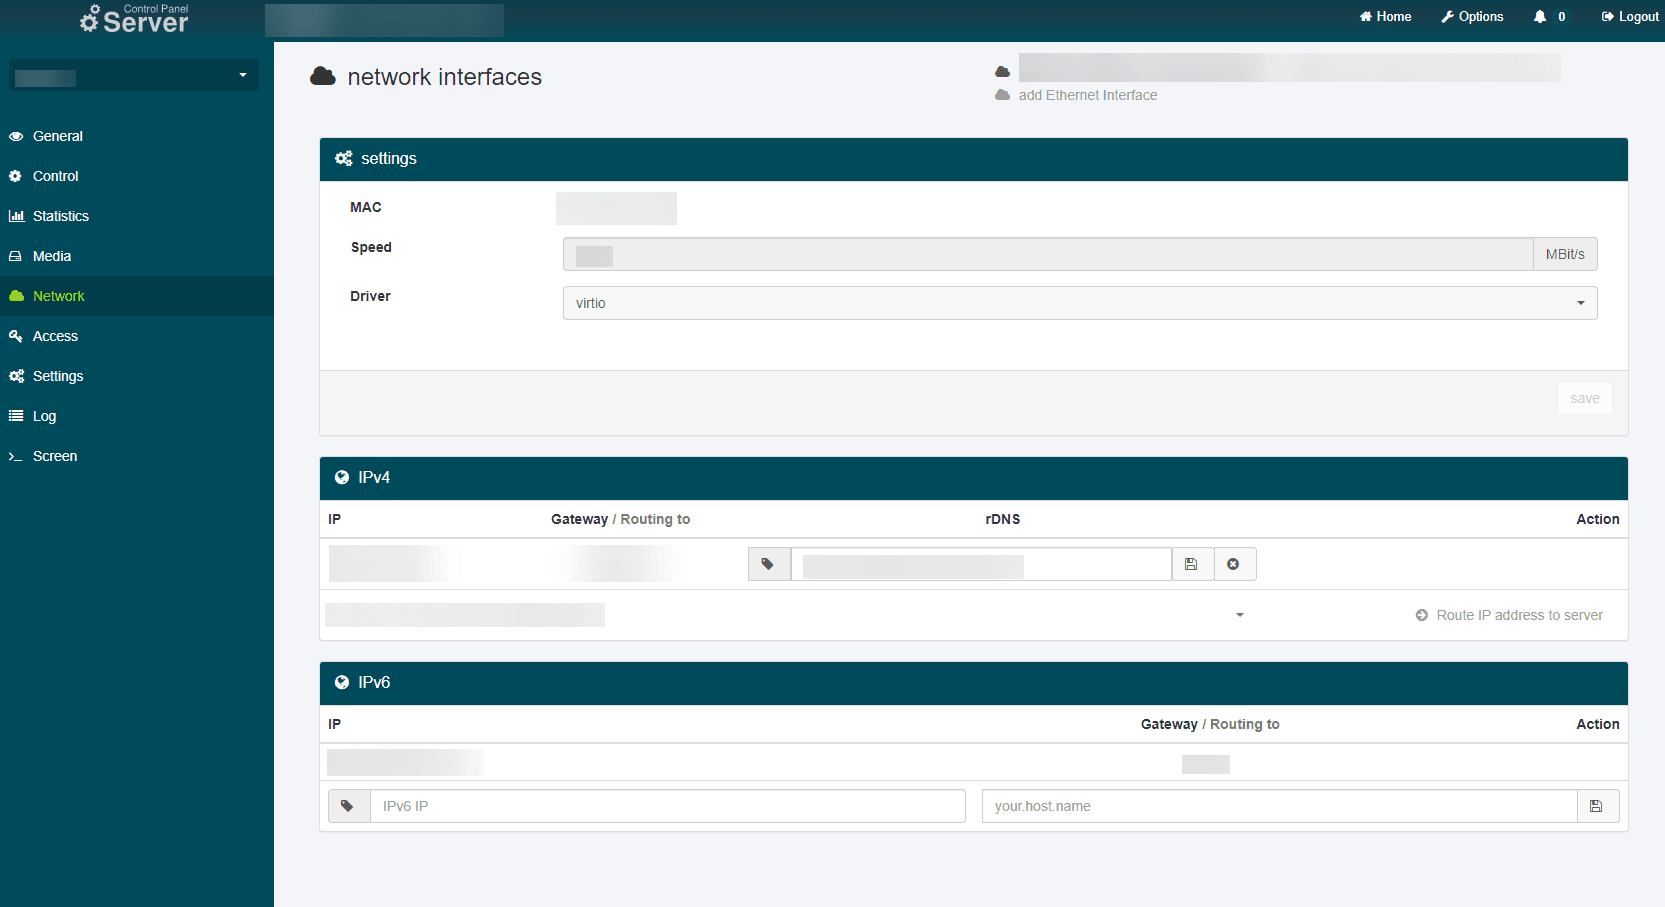
Task: Click add Ethernet Interface
Action: [x=1087, y=95]
